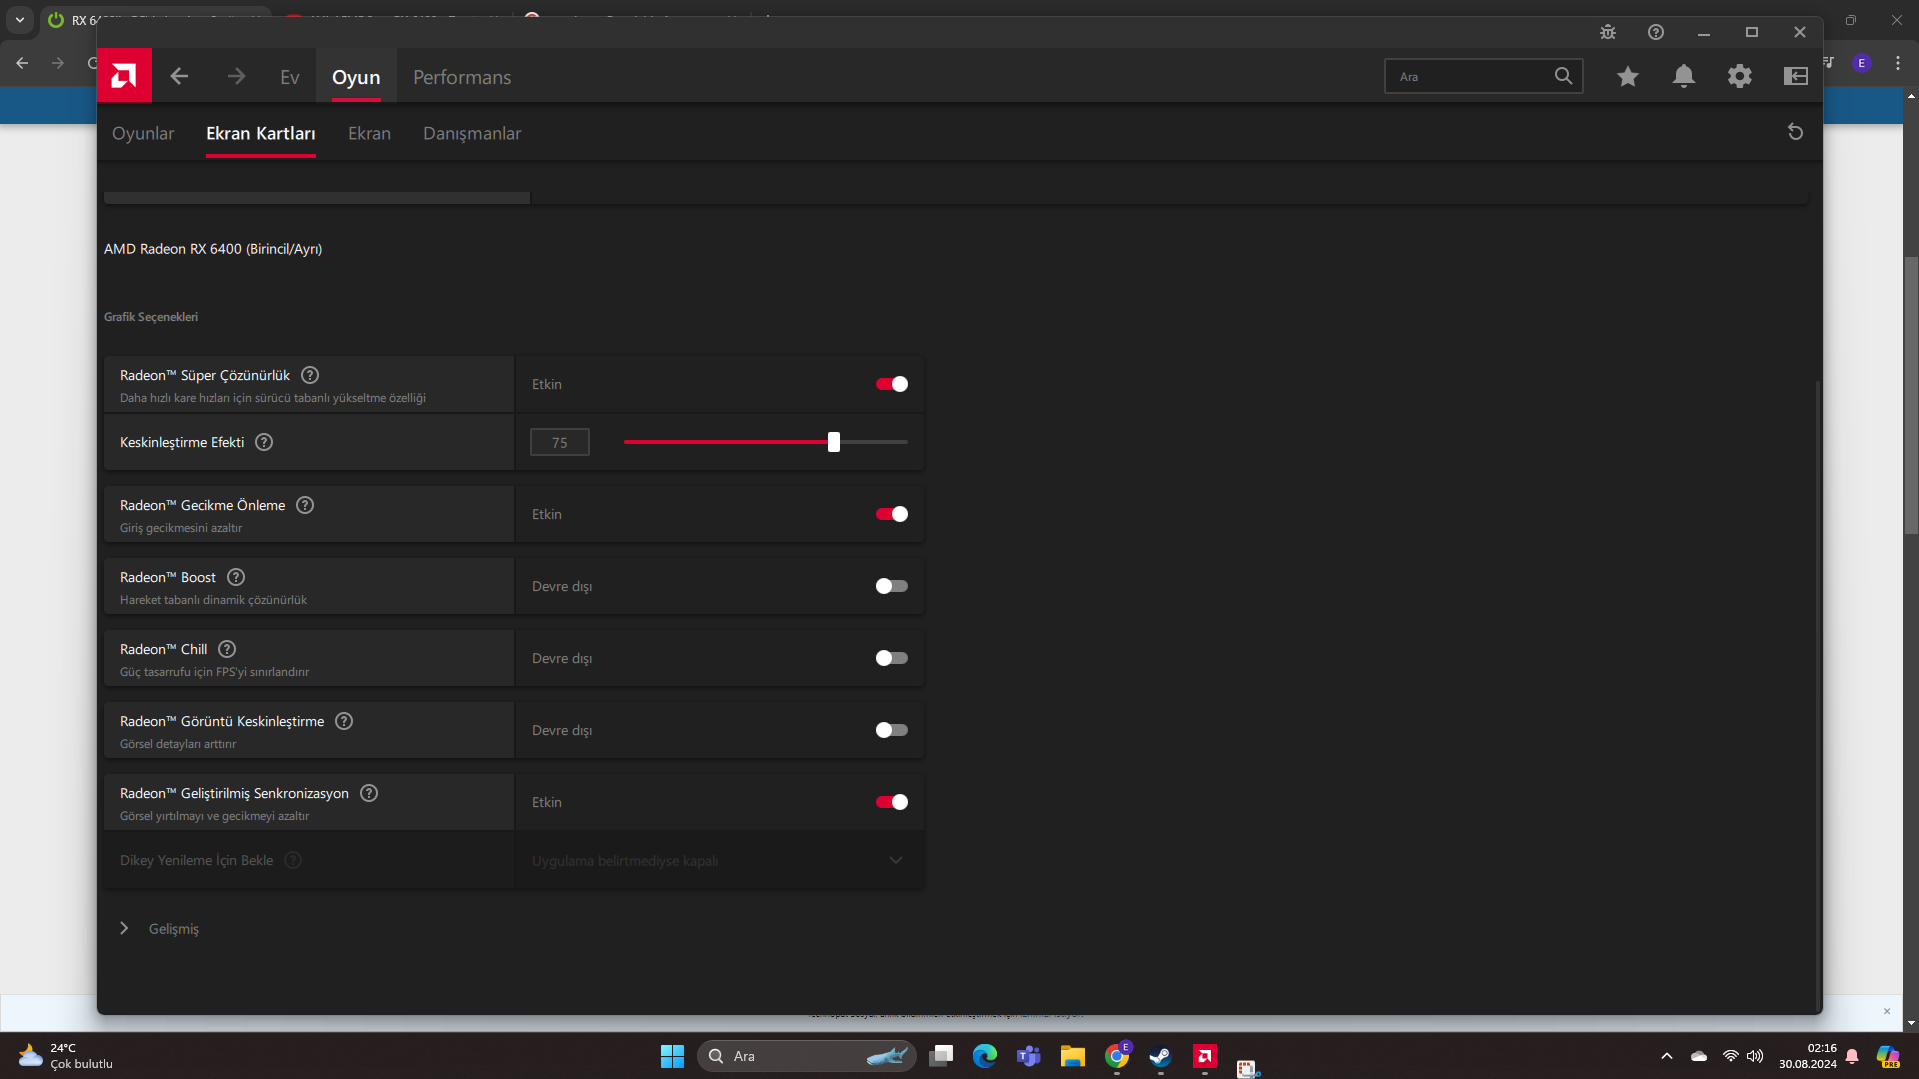Open Chrome profile avatar E
Viewport: 1919px width, 1079px height.
click(x=1862, y=63)
